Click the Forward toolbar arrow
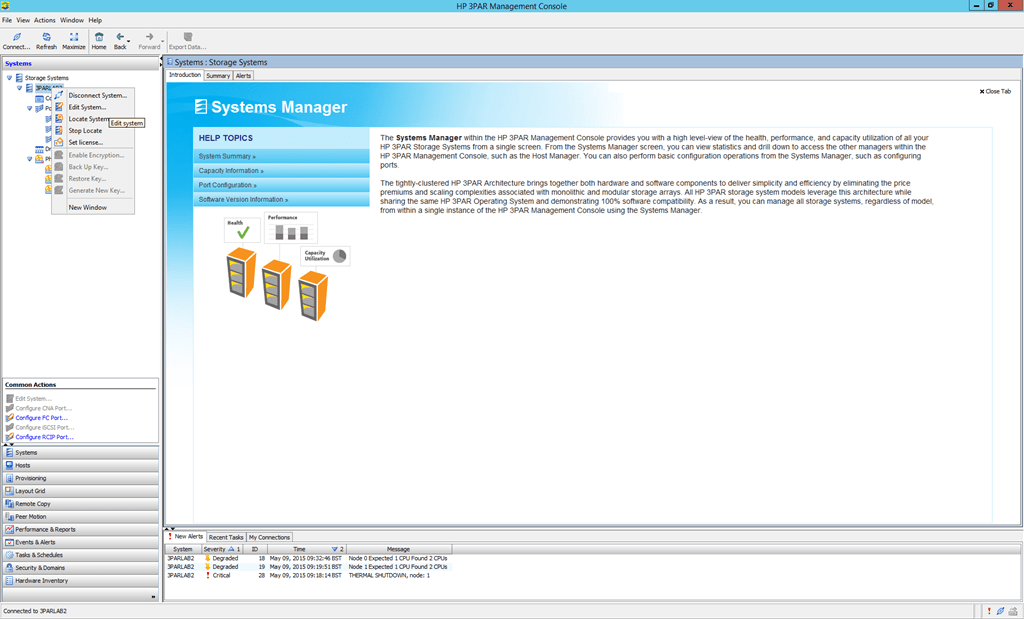1024x619 pixels. coord(149,37)
